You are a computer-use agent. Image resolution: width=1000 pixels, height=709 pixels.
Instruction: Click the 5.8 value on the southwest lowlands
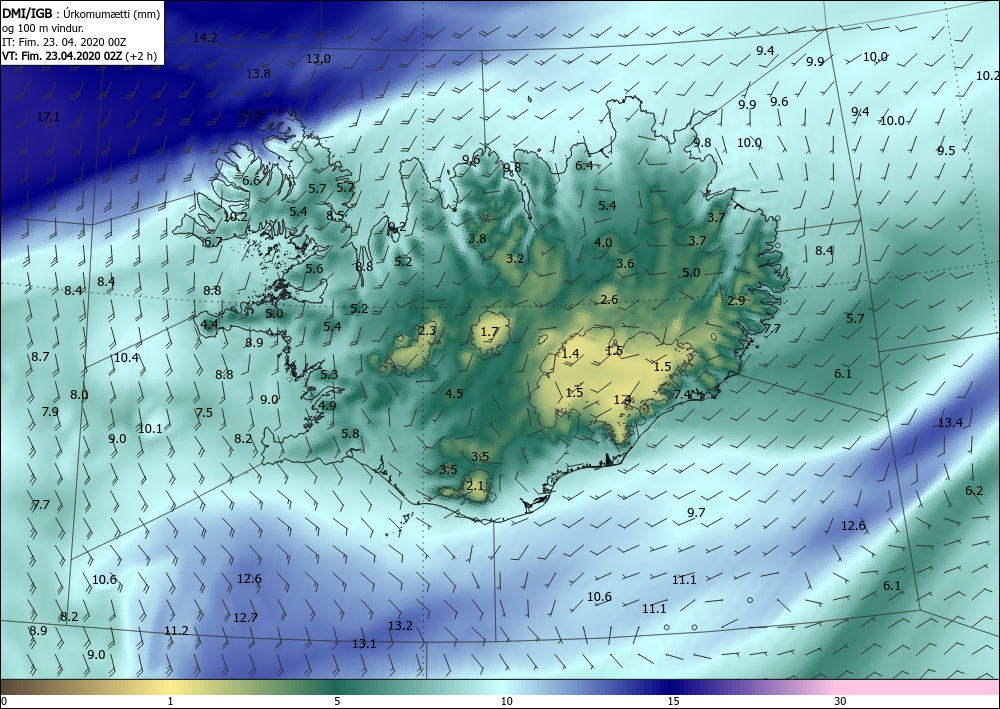[350, 434]
